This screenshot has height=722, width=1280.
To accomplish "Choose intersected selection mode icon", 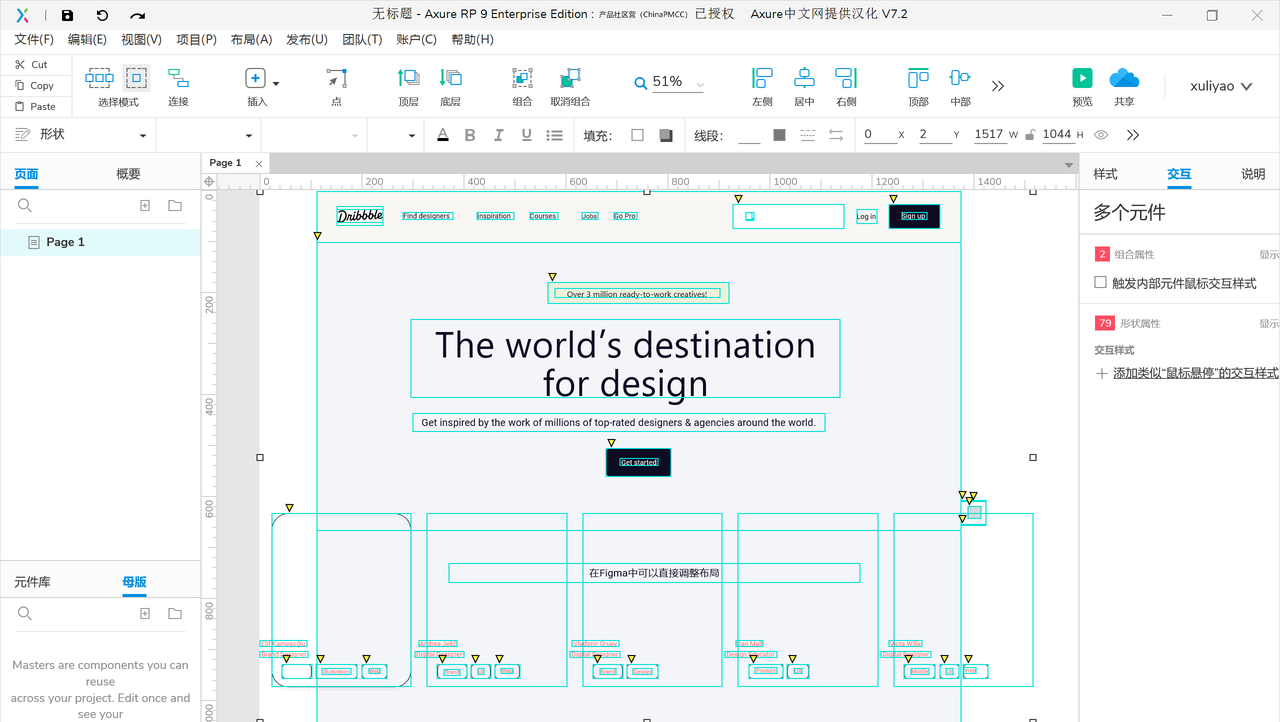I will pyautogui.click(x=99, y=78).
